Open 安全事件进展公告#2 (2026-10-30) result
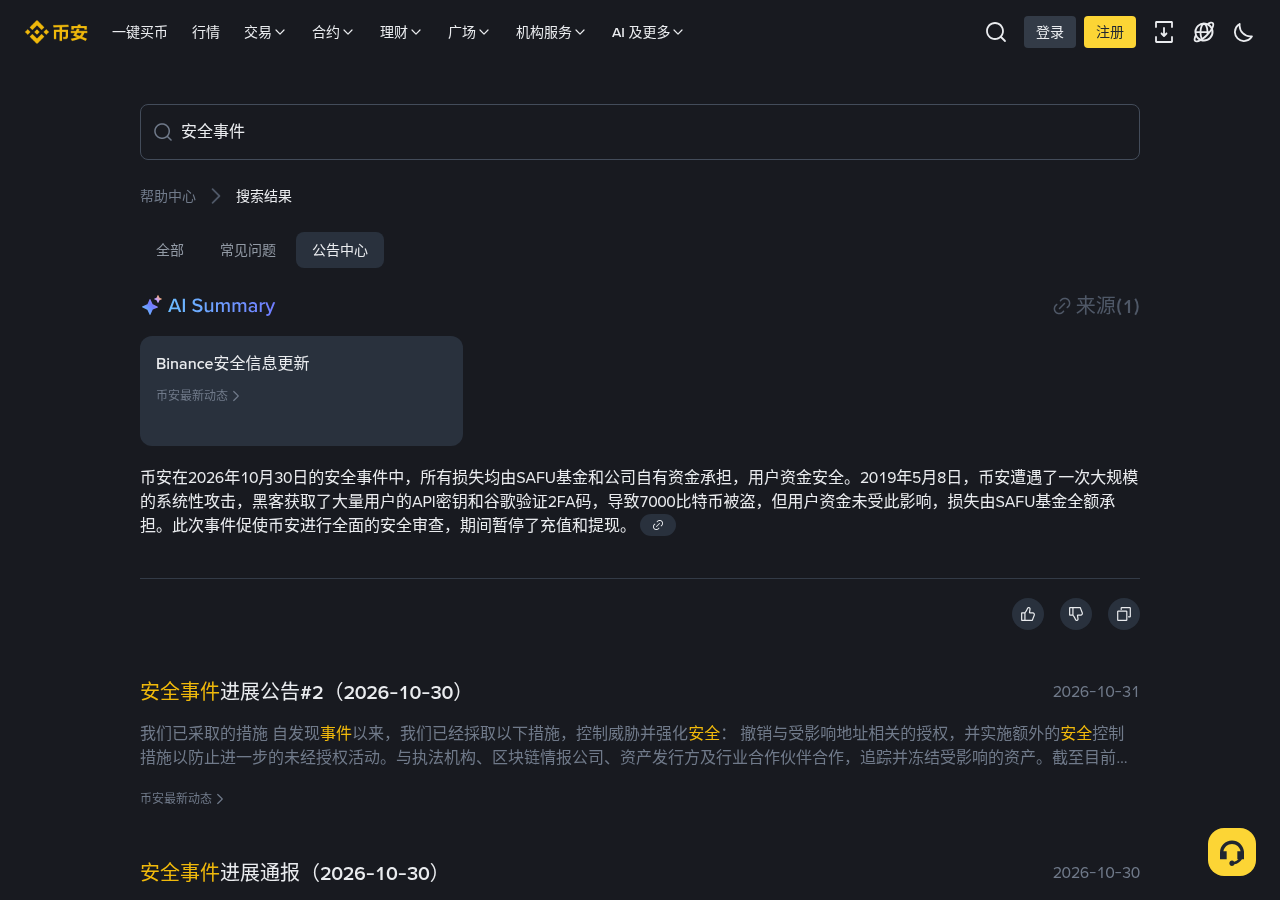 [x=304, y=692]
